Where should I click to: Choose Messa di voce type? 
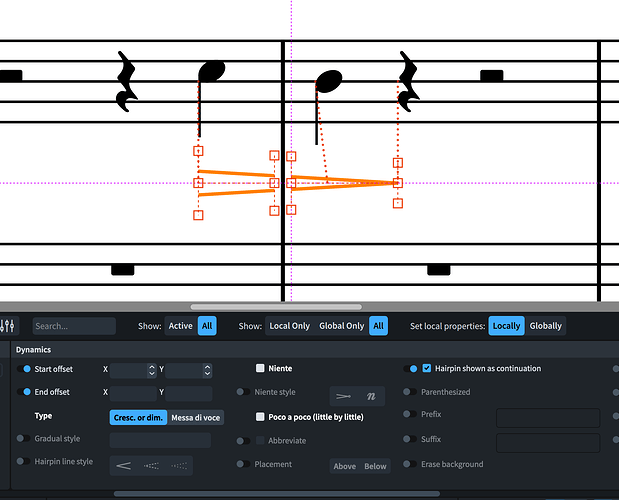pos(195,418)
